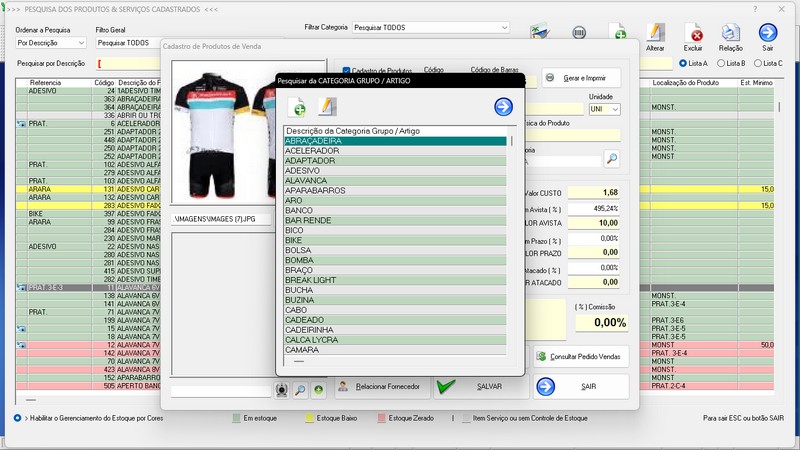Click the blue arrow Sair icon in toolbar
The width and height of the screenshot is (800, 450).
(x=768, y=33)
